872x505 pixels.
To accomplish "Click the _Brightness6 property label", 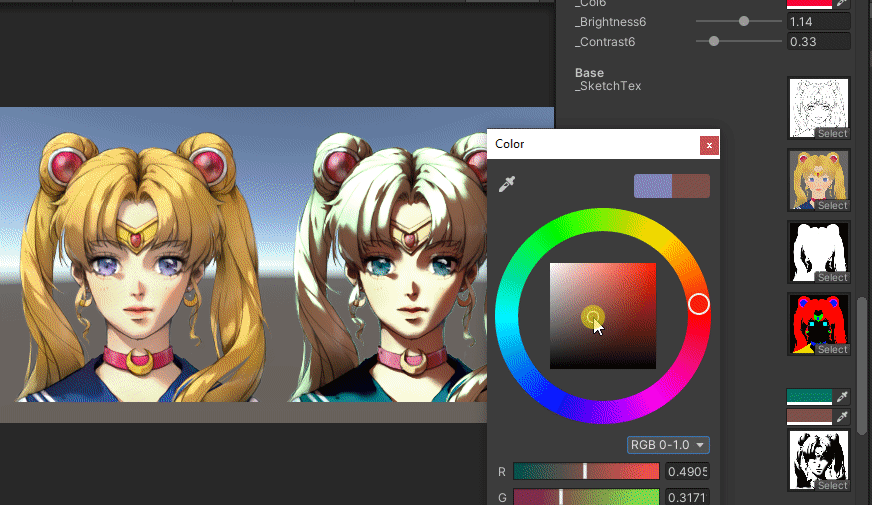I will [610, 22].
